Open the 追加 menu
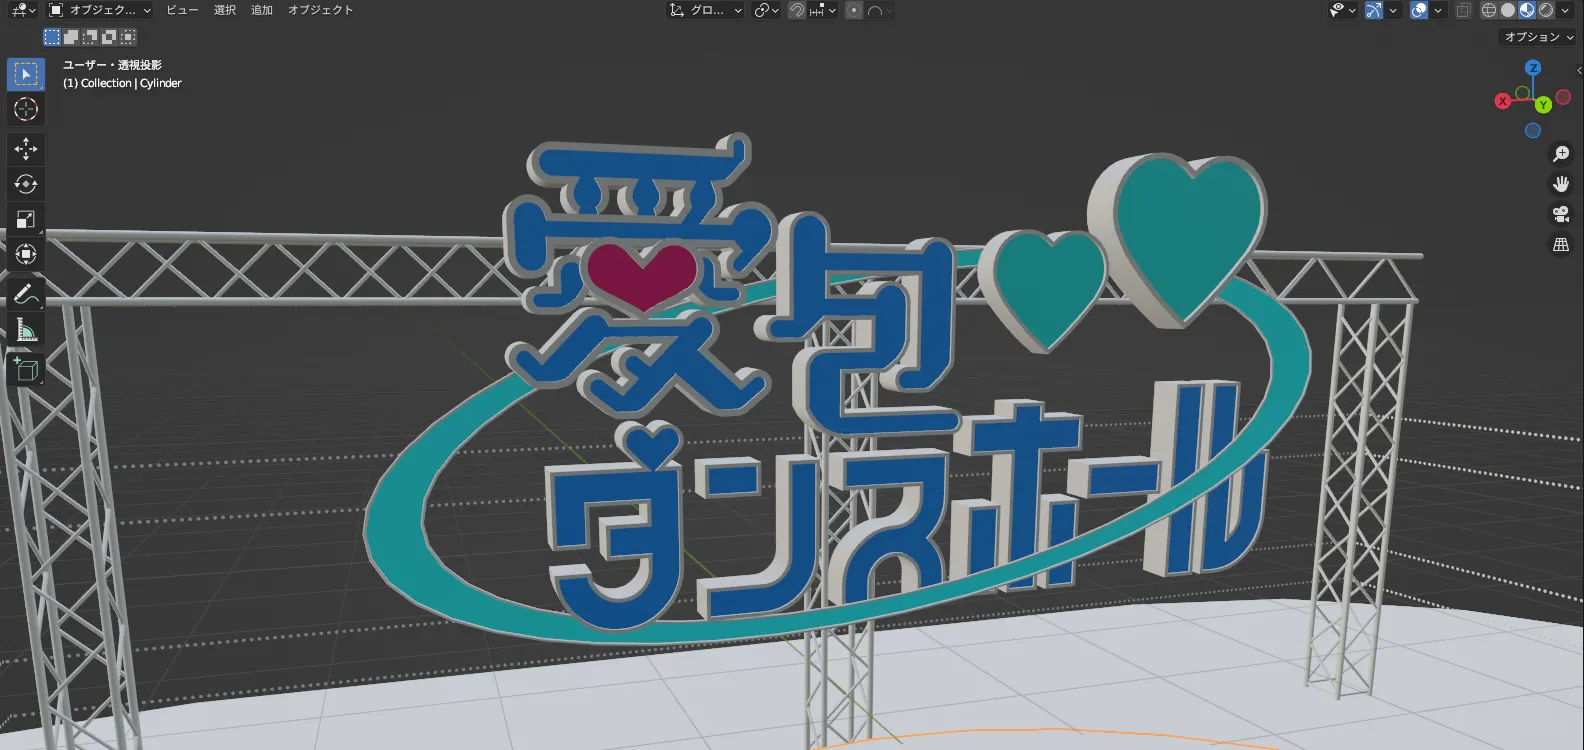 tap(262, 10)
